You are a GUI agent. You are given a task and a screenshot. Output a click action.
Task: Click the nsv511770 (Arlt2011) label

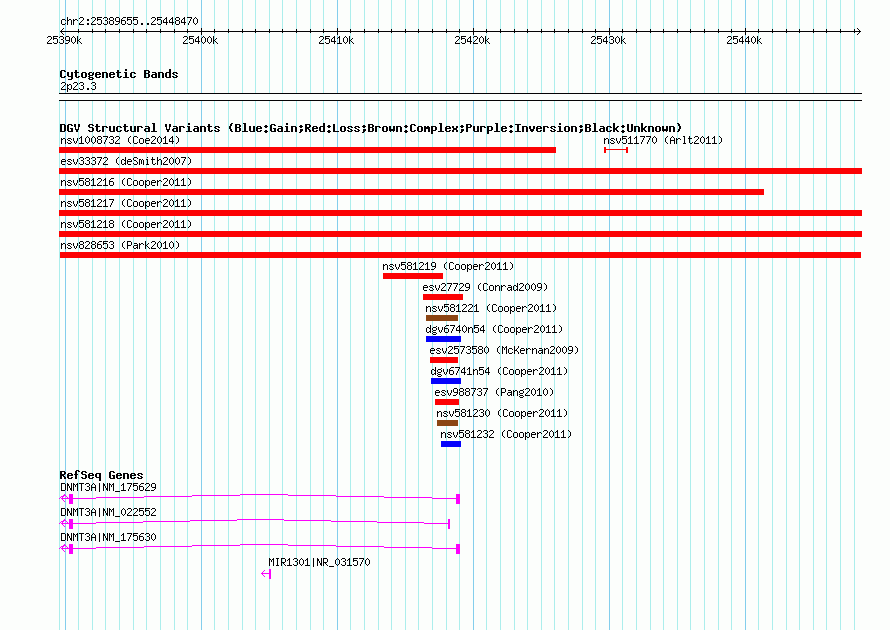(663, 140)
